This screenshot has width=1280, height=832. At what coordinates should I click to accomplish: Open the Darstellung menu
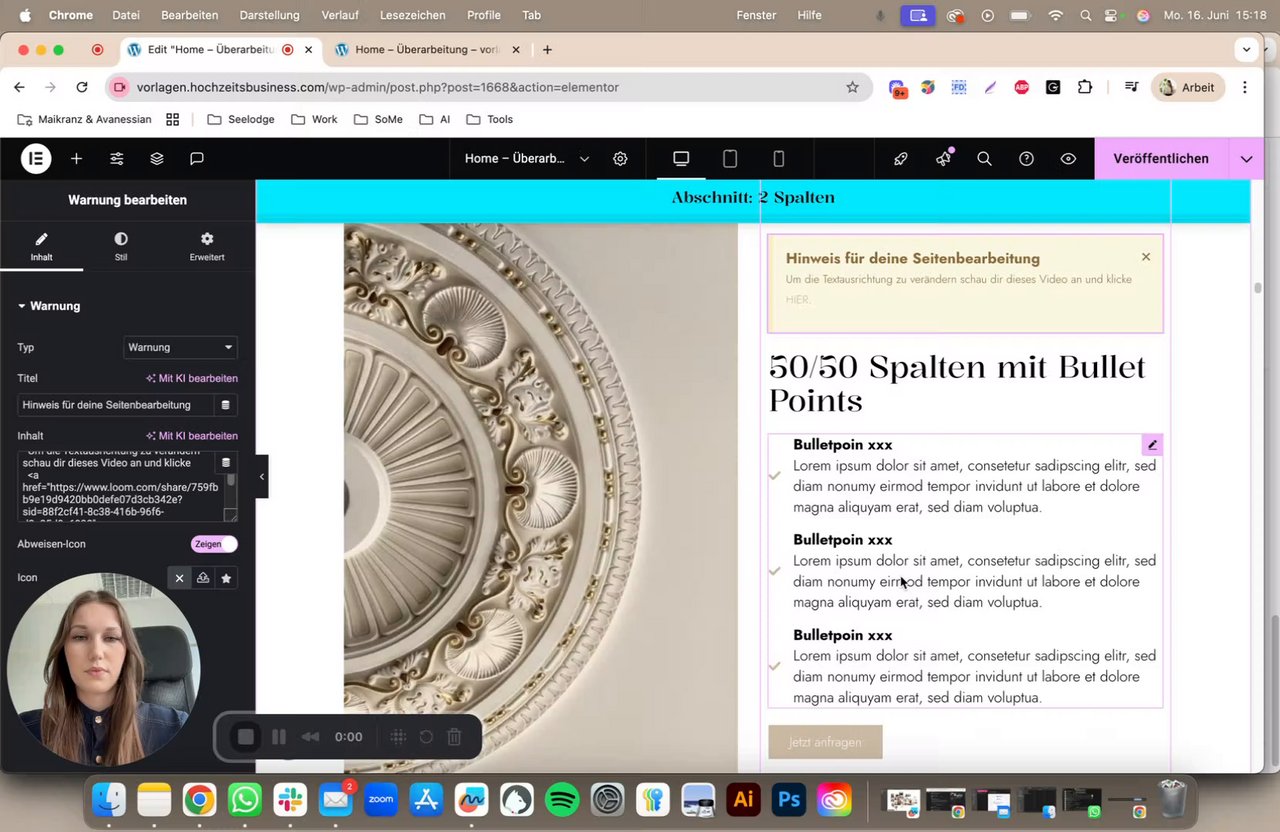click(269, 15)
